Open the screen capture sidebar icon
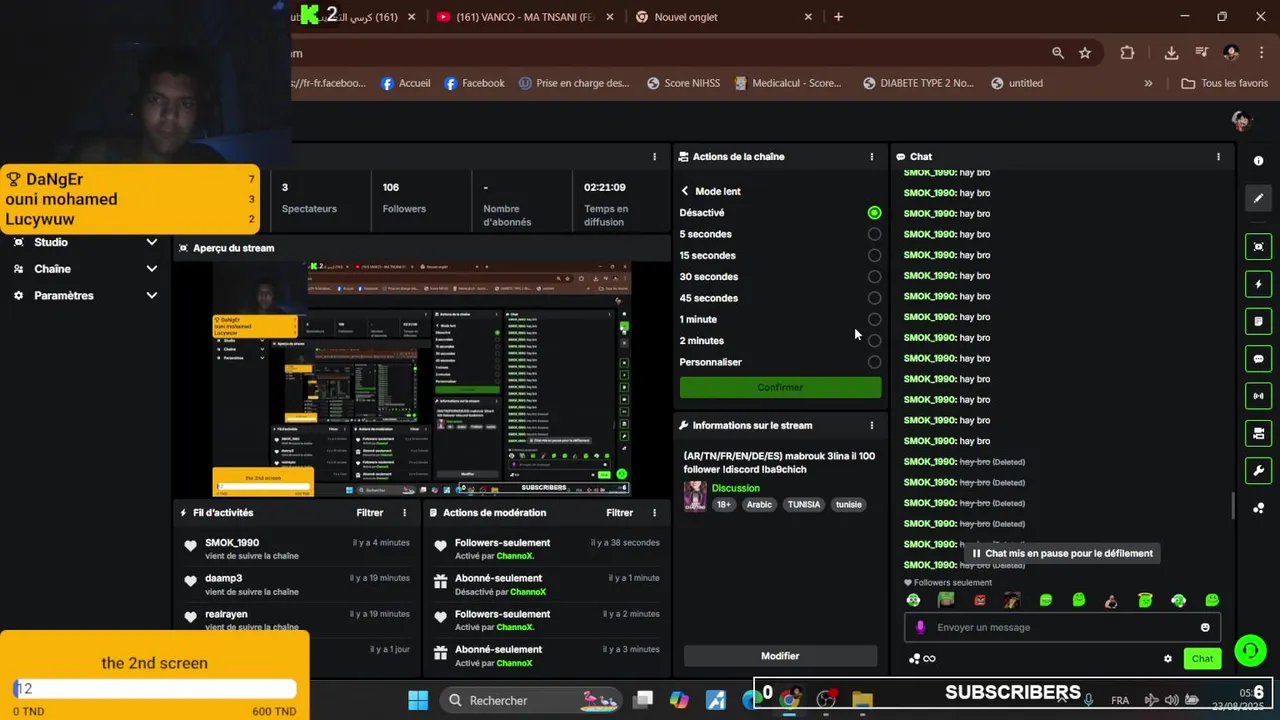 (1258, 247)
